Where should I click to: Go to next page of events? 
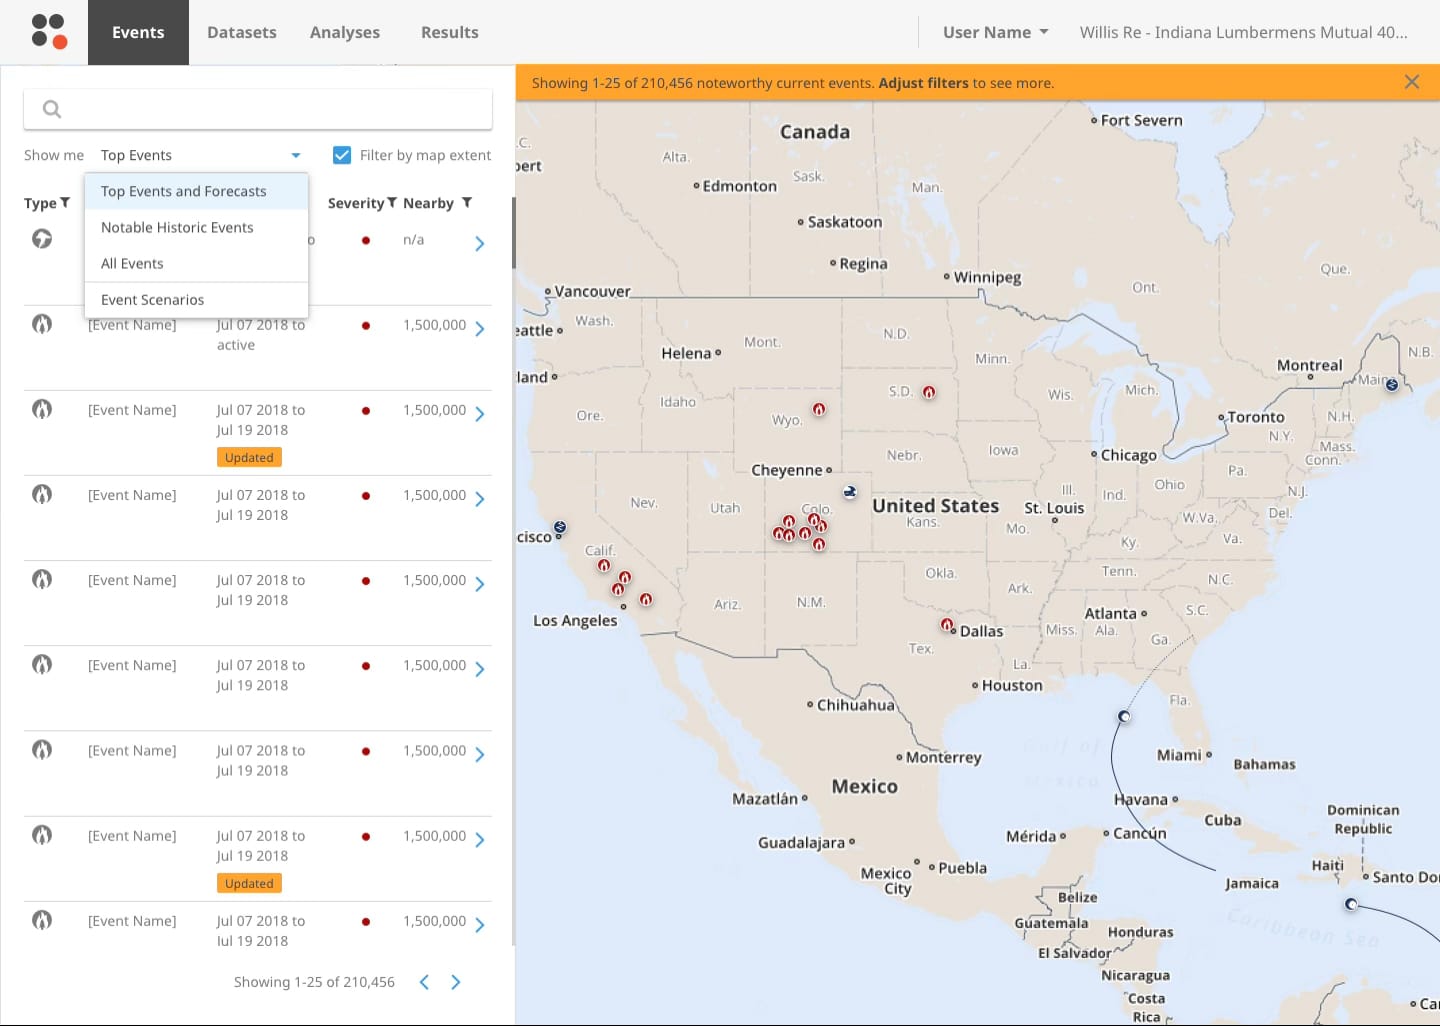coord(456,982)
